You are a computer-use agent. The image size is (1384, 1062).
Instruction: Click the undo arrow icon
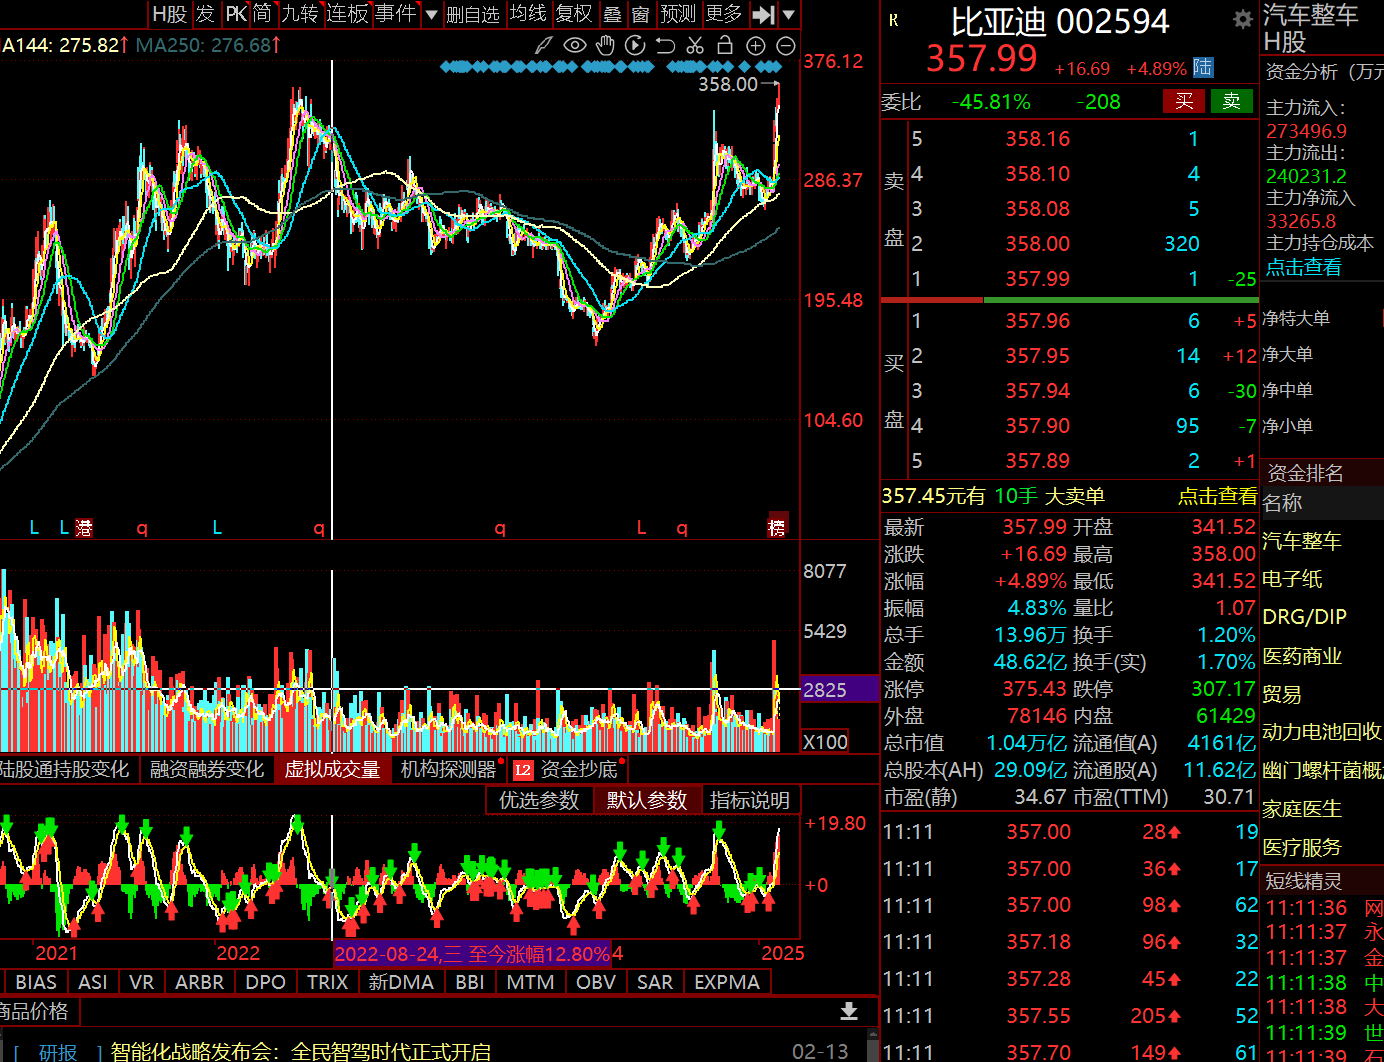pos(665,45)
